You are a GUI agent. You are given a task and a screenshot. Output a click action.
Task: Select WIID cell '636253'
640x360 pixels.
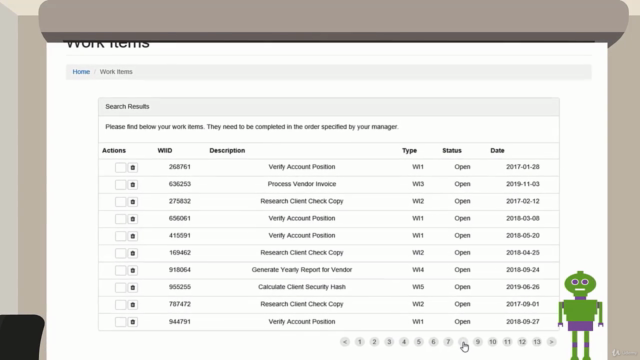coord(180,184)
